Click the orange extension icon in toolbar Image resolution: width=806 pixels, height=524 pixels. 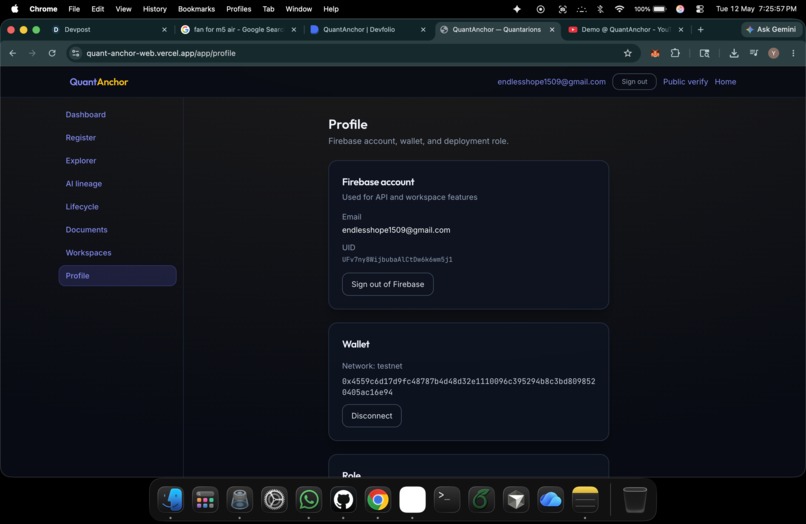click(655, 53)
